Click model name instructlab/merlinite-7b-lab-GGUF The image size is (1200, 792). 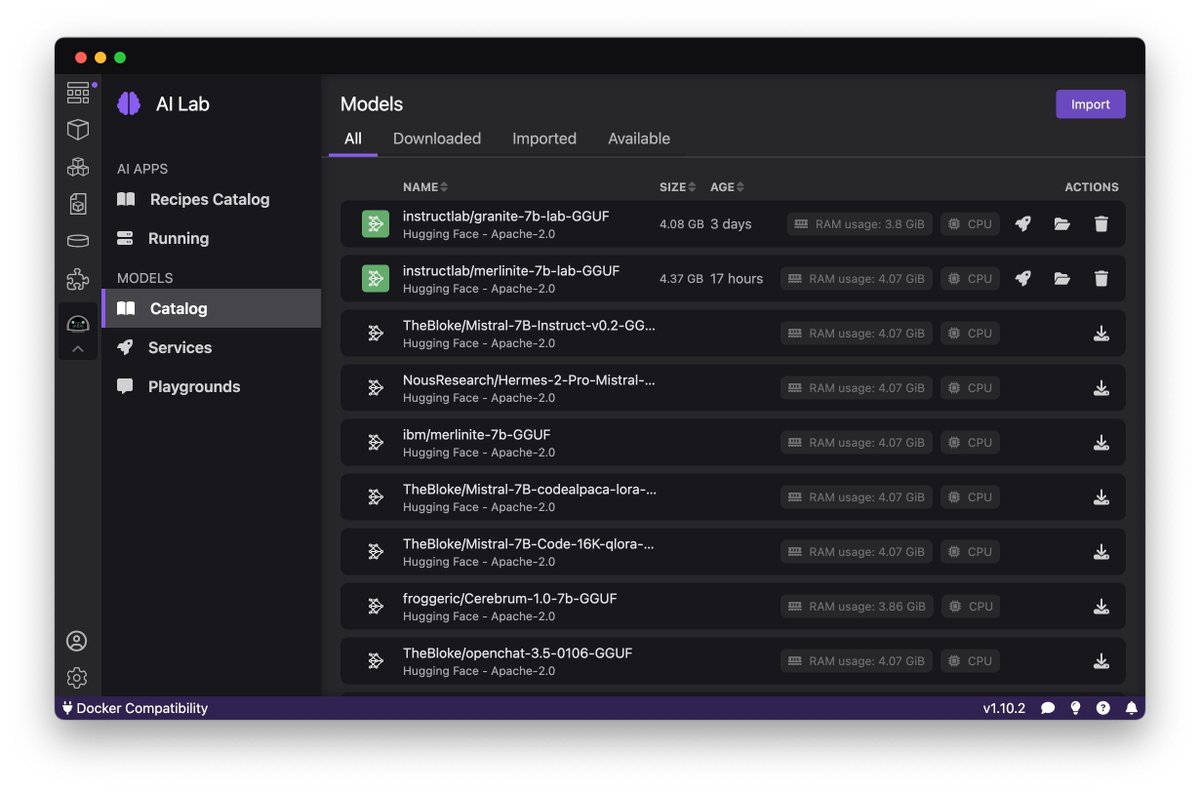(511, 271)
